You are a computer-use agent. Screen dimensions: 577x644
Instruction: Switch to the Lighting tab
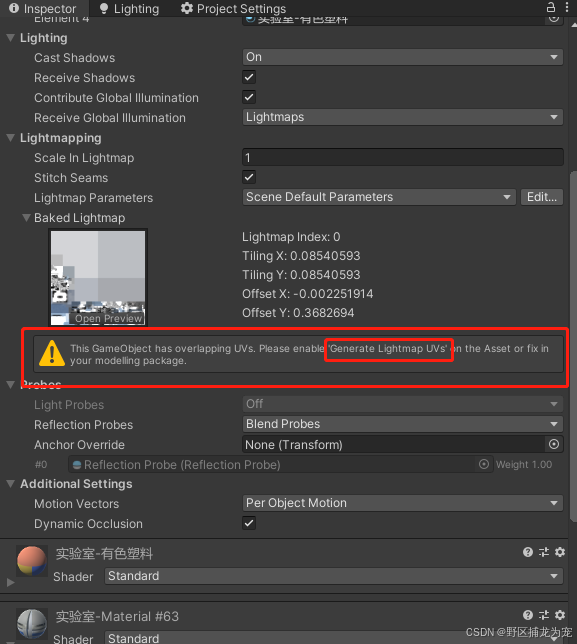(129, 8)
